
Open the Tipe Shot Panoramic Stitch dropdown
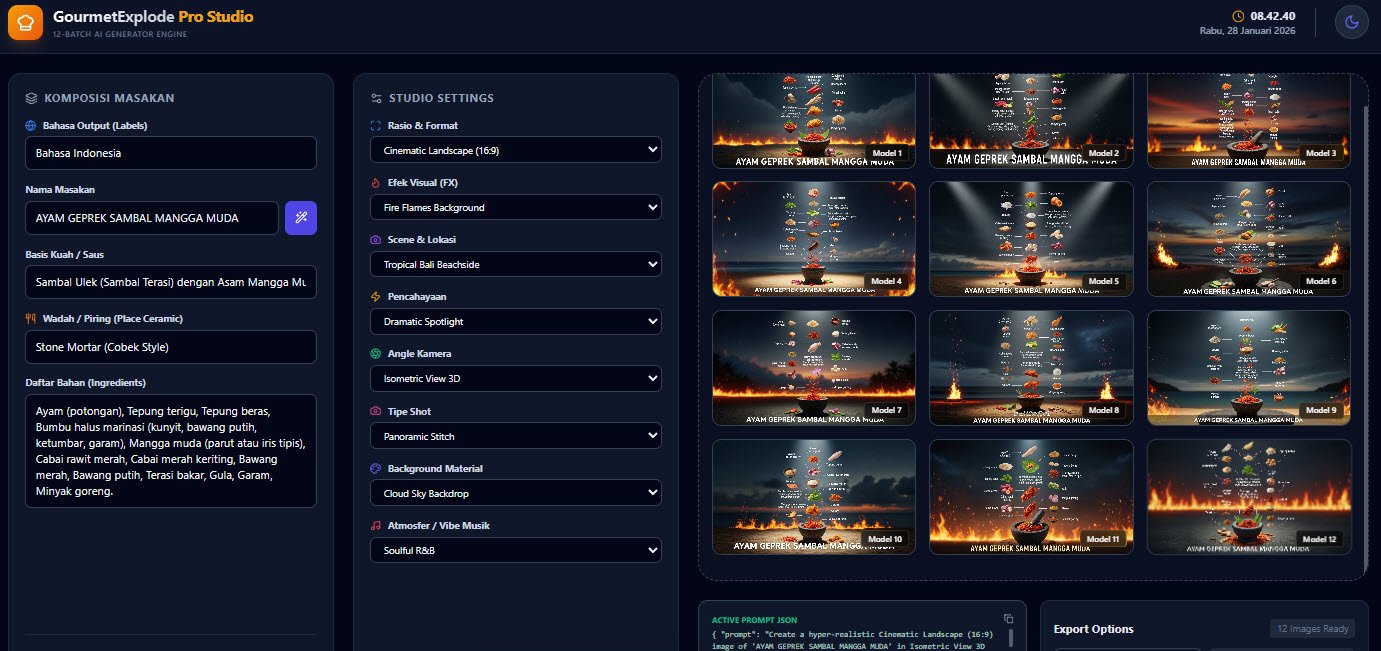516,436
